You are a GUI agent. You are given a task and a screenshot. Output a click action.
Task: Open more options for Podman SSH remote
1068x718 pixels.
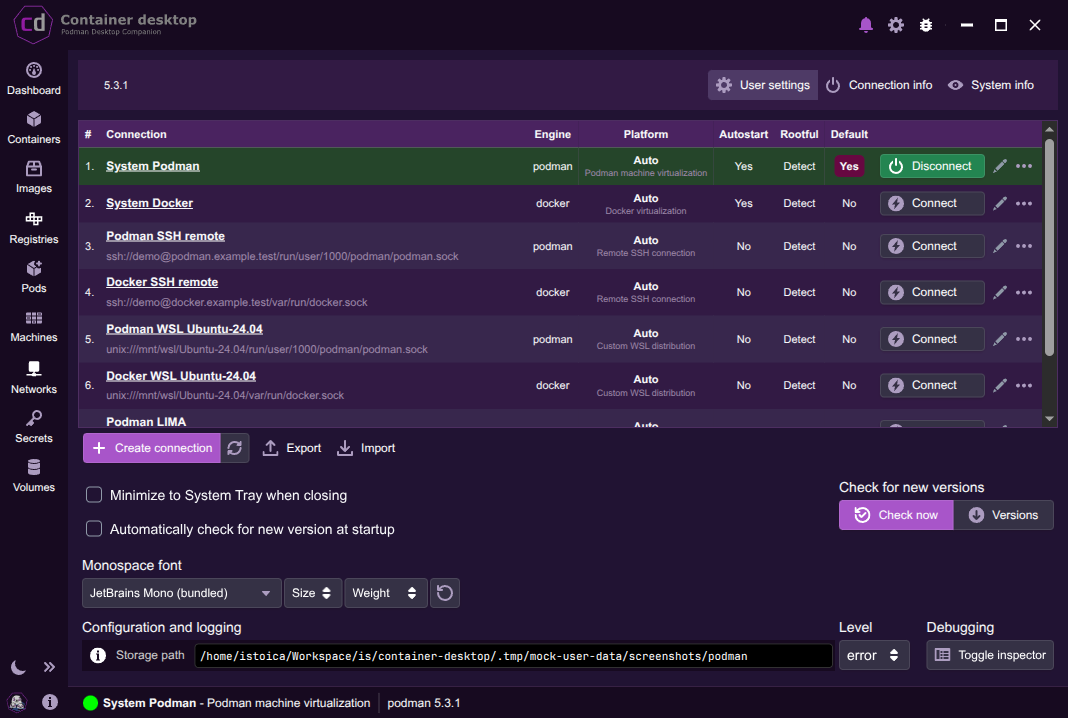pos(1024,246)
